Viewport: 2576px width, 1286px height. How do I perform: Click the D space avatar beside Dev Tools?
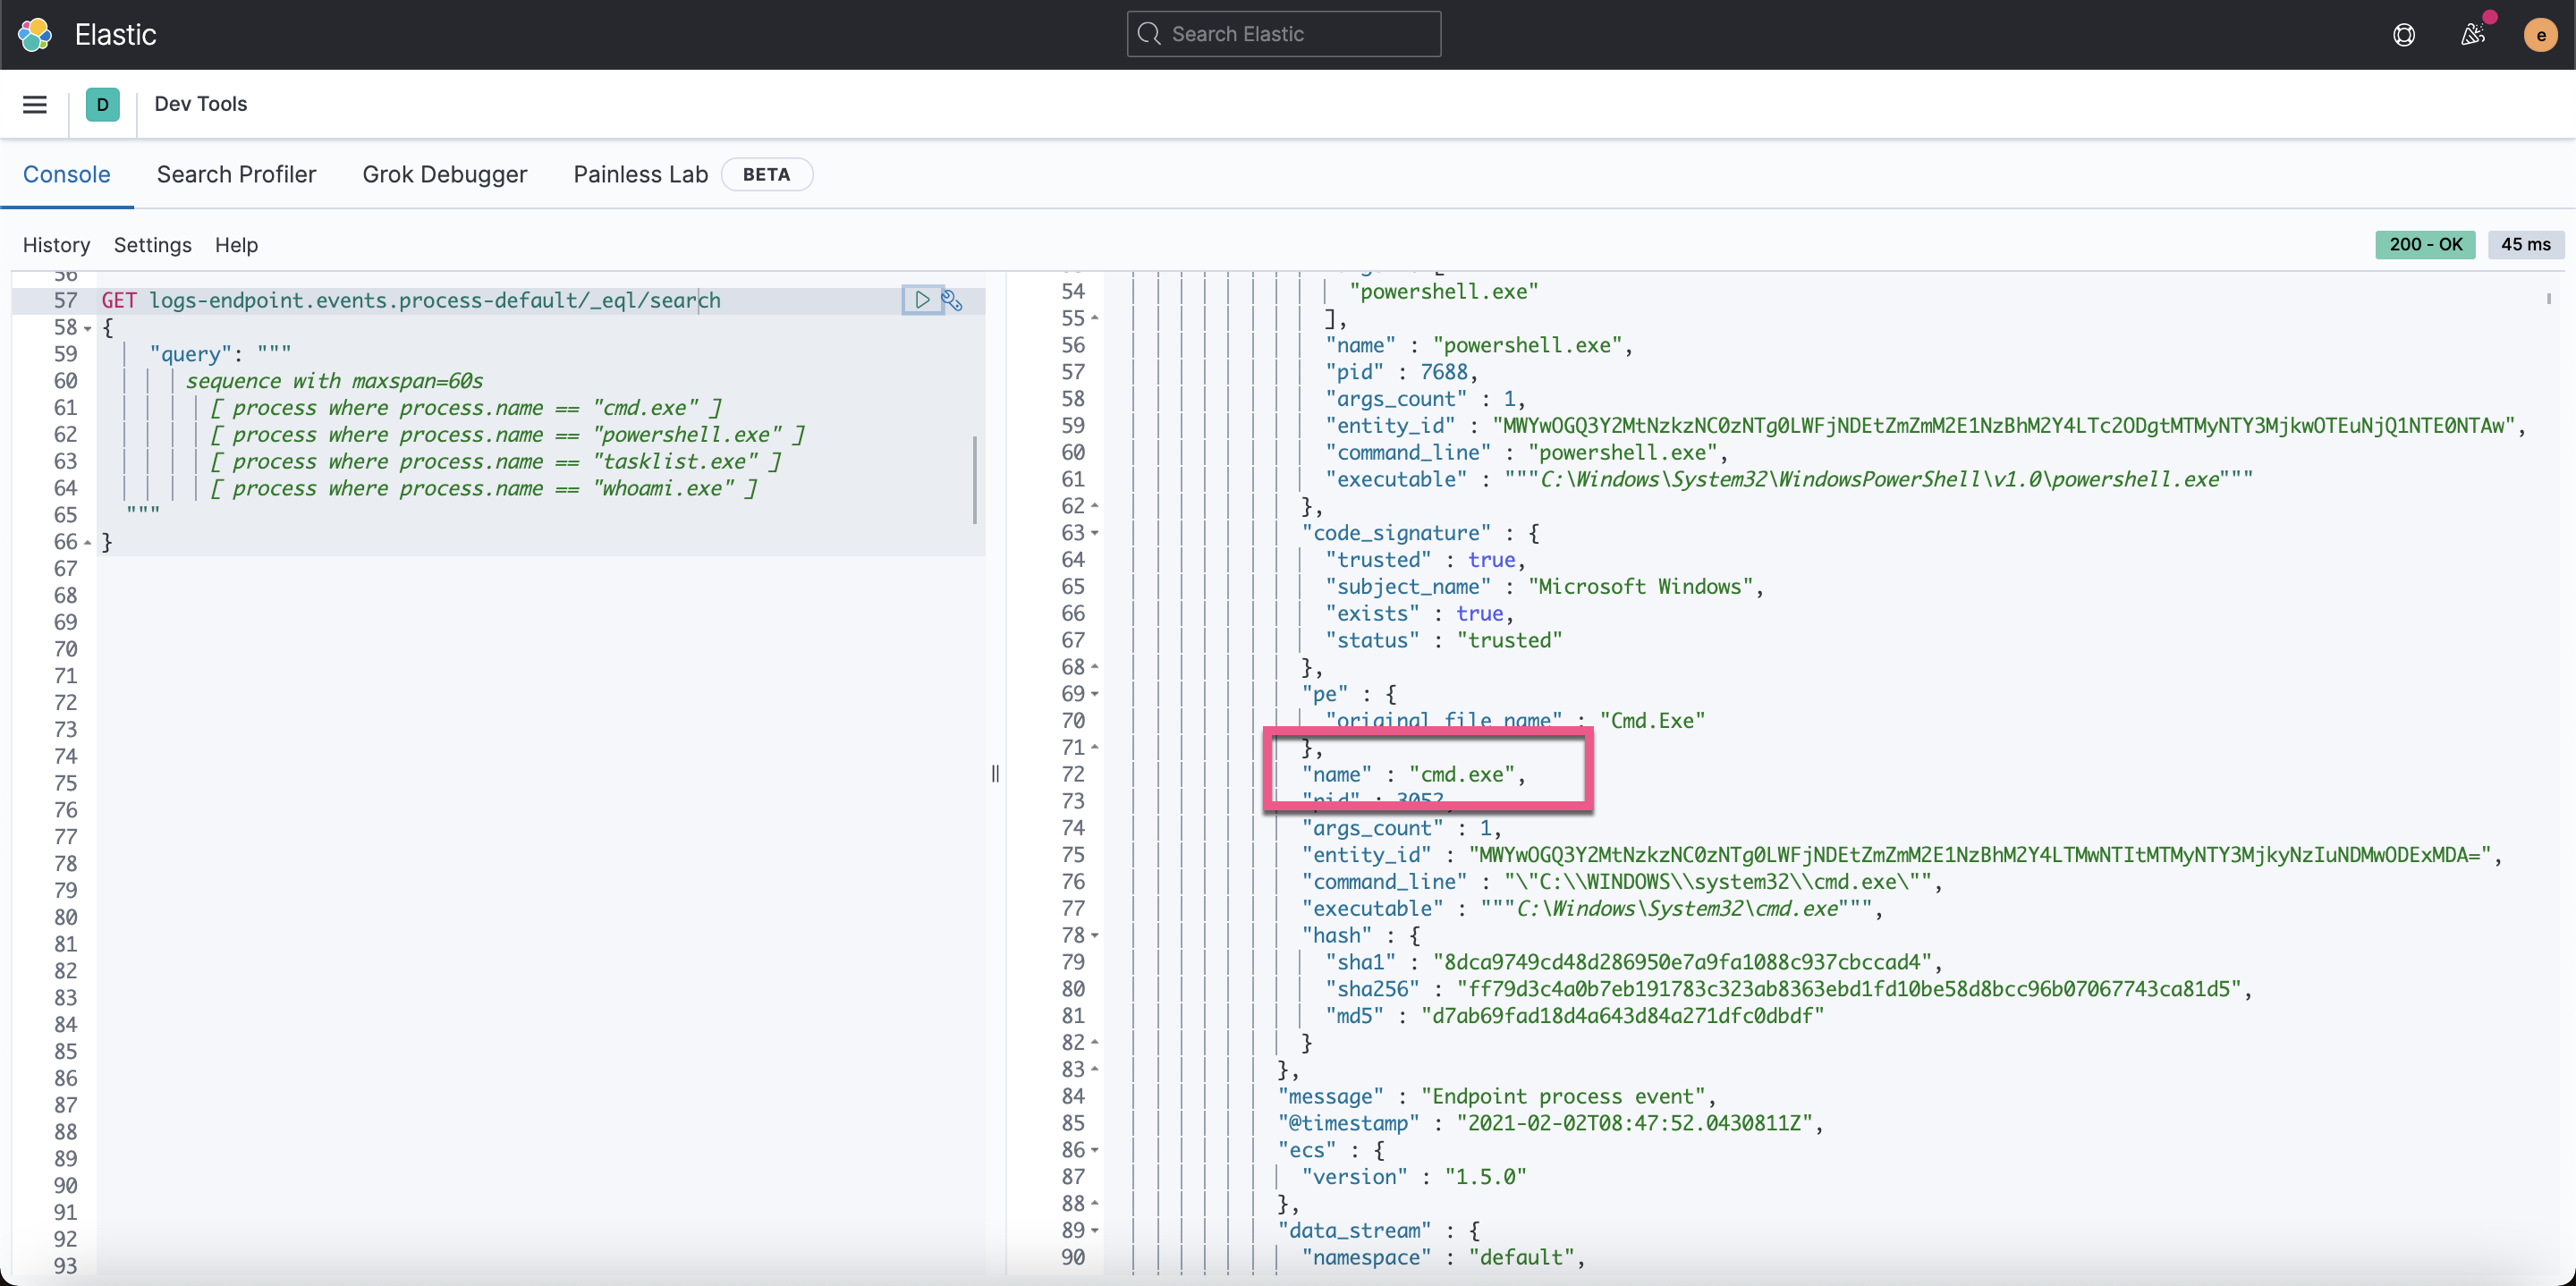coord(103,104)
